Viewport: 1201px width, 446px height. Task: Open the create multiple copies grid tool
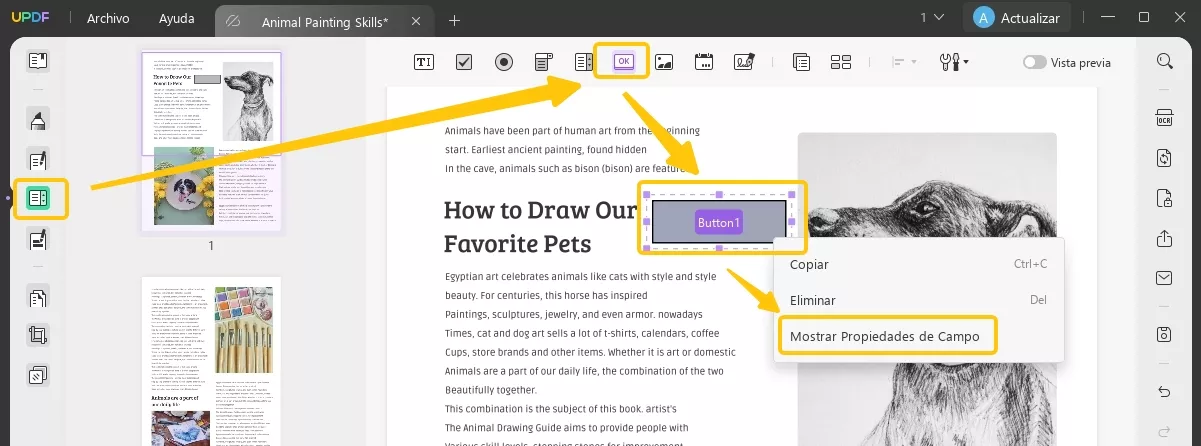pyautogui.click(x=841, y=62)
